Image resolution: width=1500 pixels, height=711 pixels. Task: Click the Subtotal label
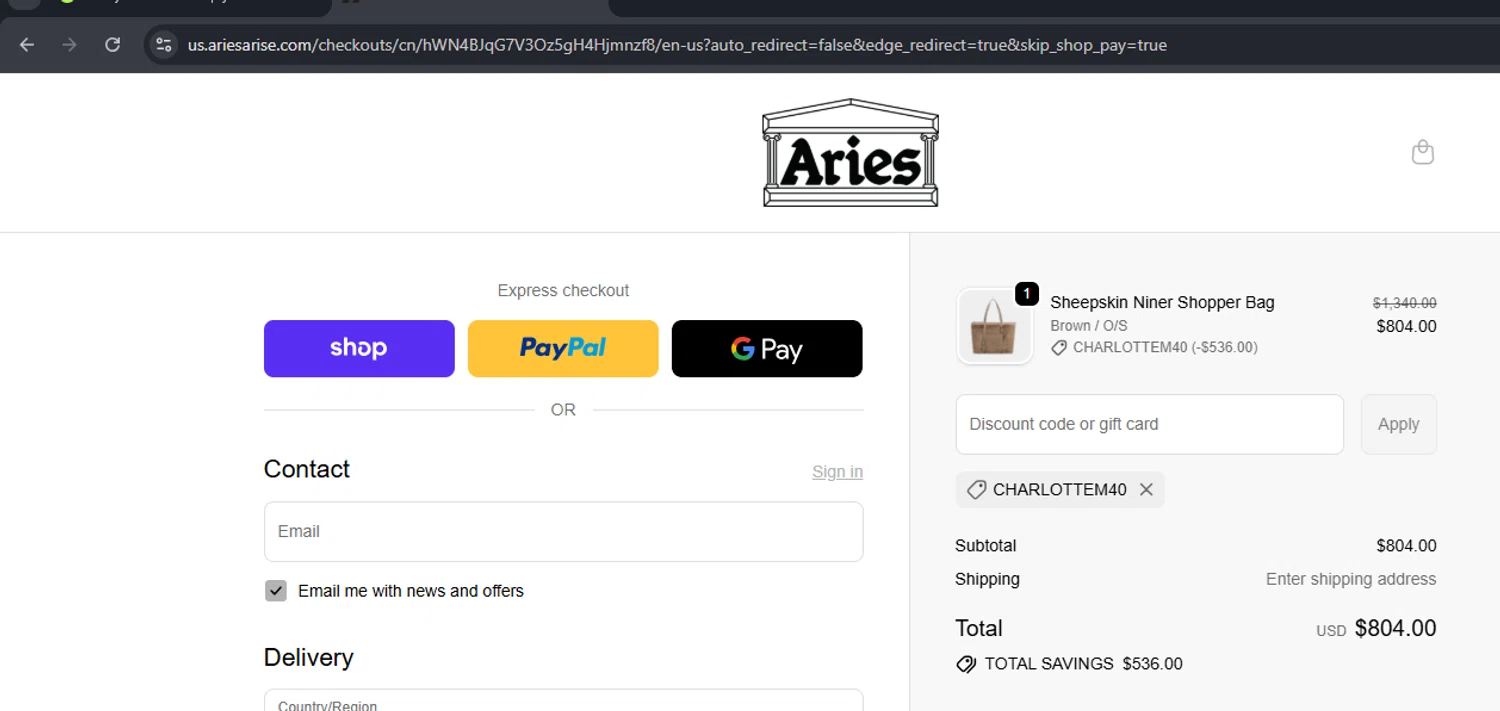(985, 546)
